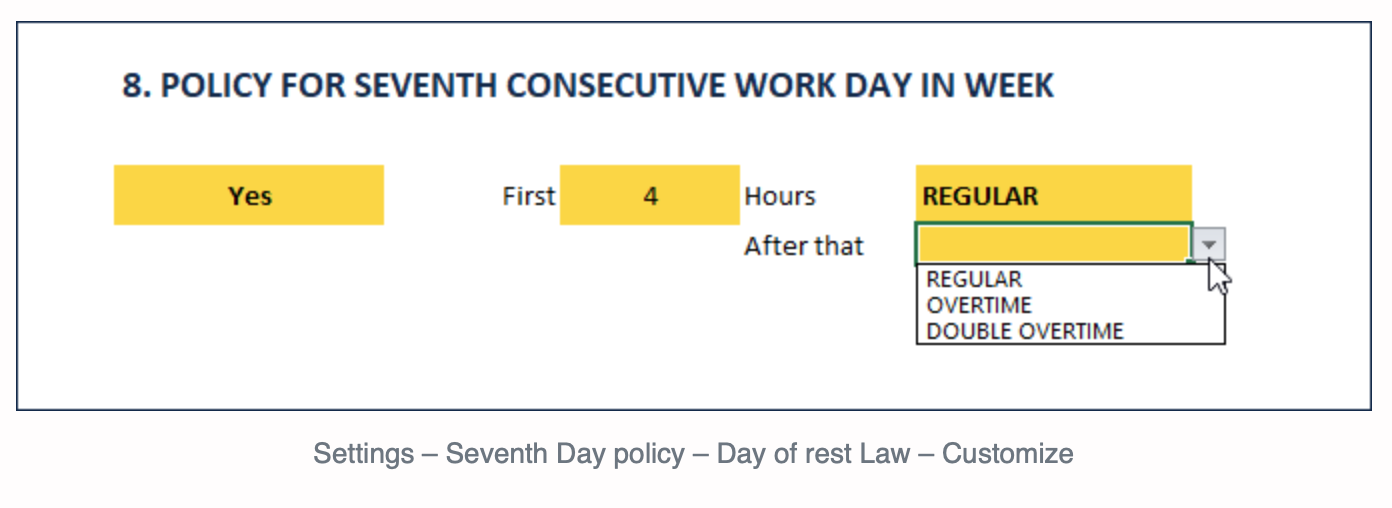
Task: Click the After that label
Action: tap(804, 246)
